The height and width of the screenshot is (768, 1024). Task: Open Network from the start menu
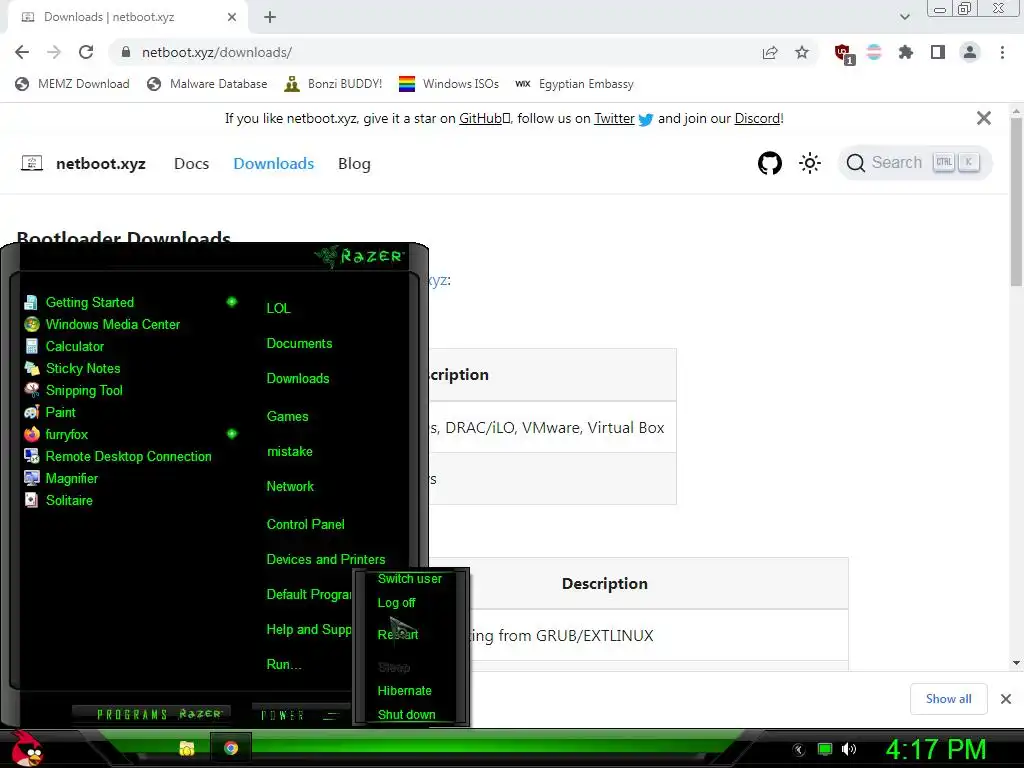[290, 487]
